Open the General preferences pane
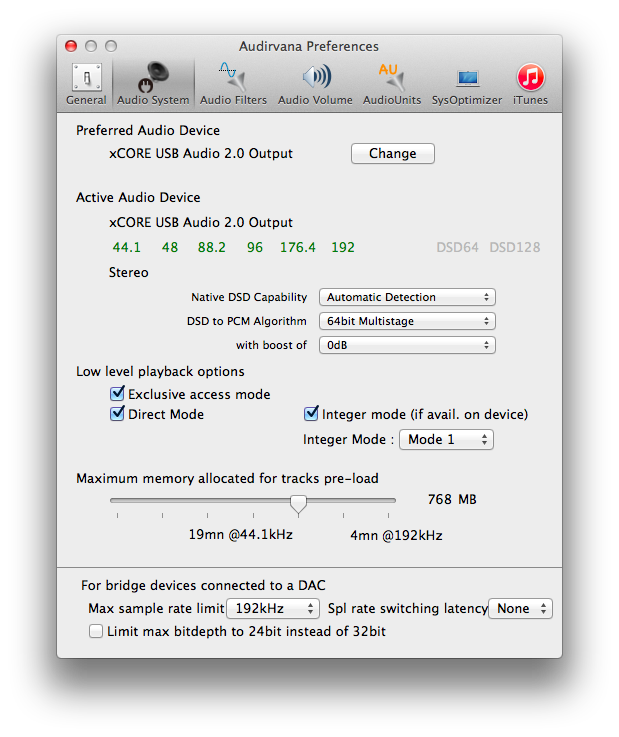The image size is (619, 737). 86,84
